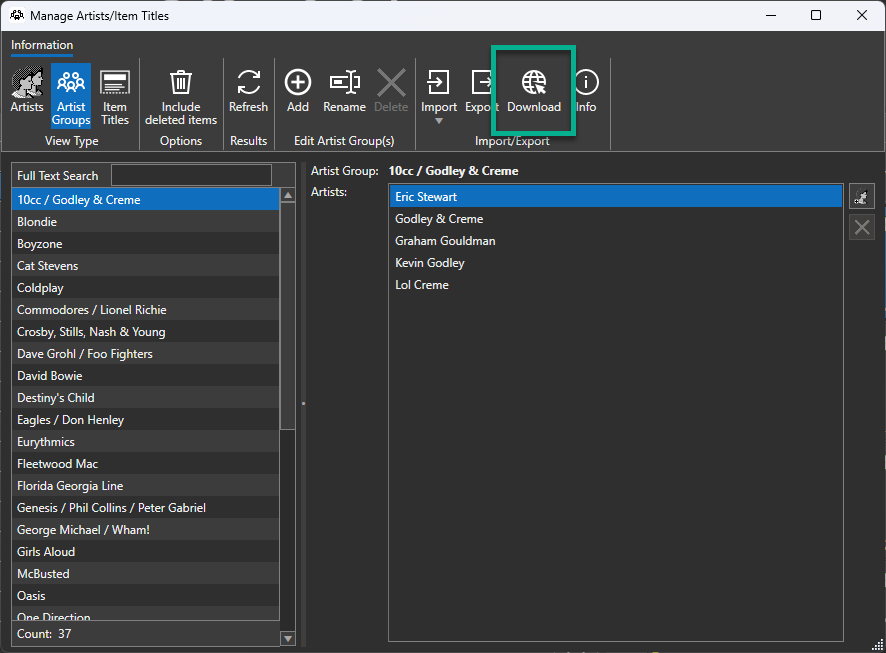
Task: Select the Artist Groups view
Action: (71, 95)
